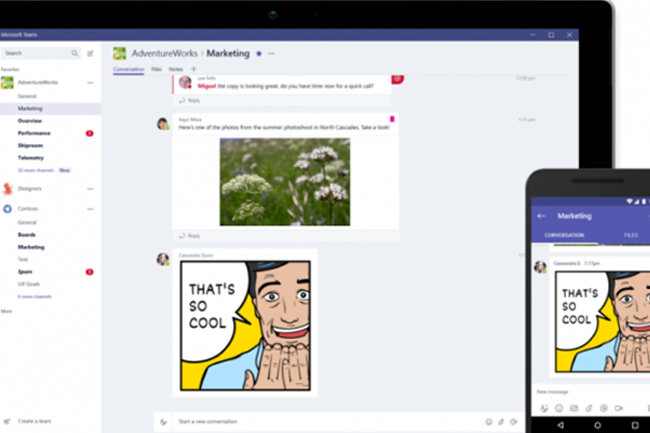
Task: Select the Performance channel
Action: point(34,133)
